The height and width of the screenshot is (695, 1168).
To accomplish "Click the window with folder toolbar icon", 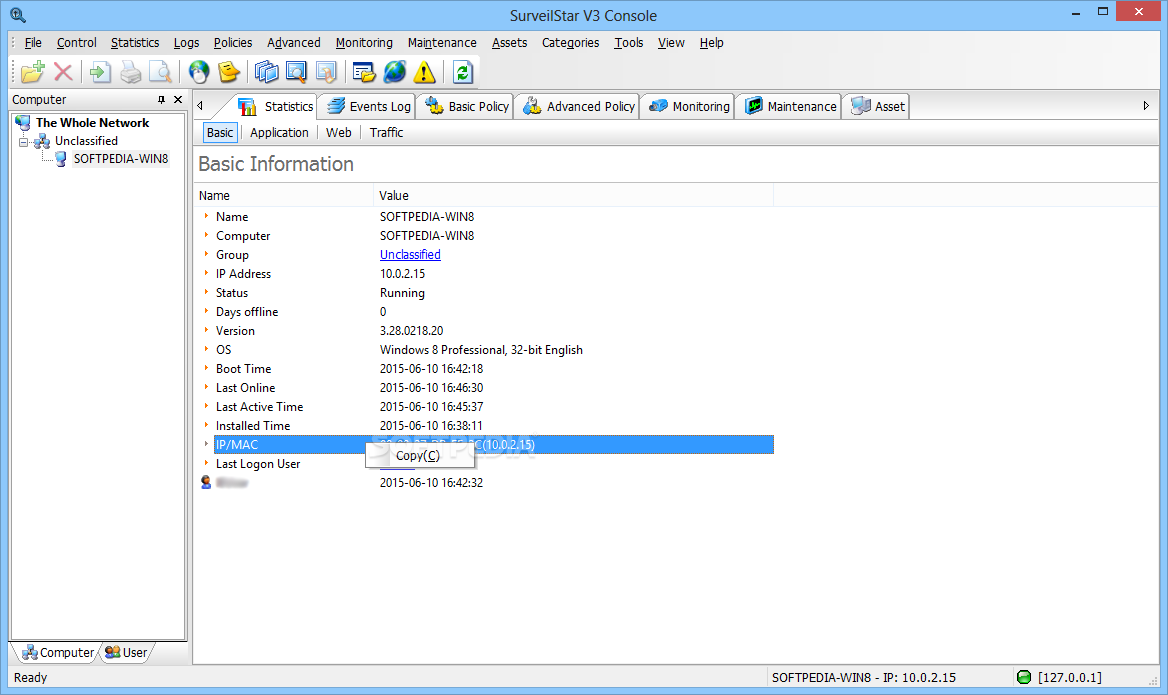I will pos(364,72).
